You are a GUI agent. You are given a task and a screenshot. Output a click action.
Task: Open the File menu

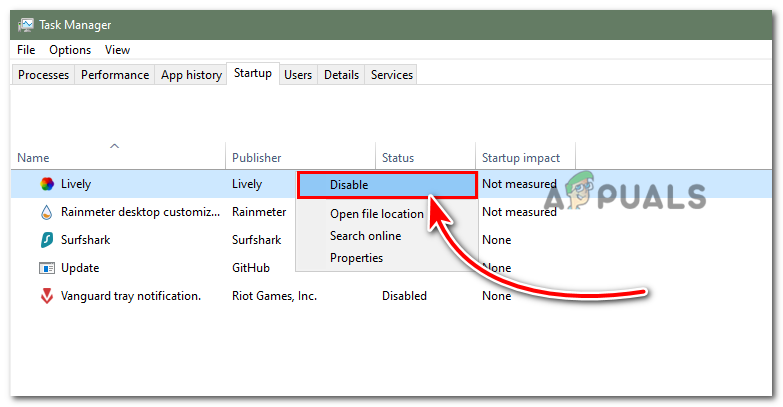click(x=26, y=50)
